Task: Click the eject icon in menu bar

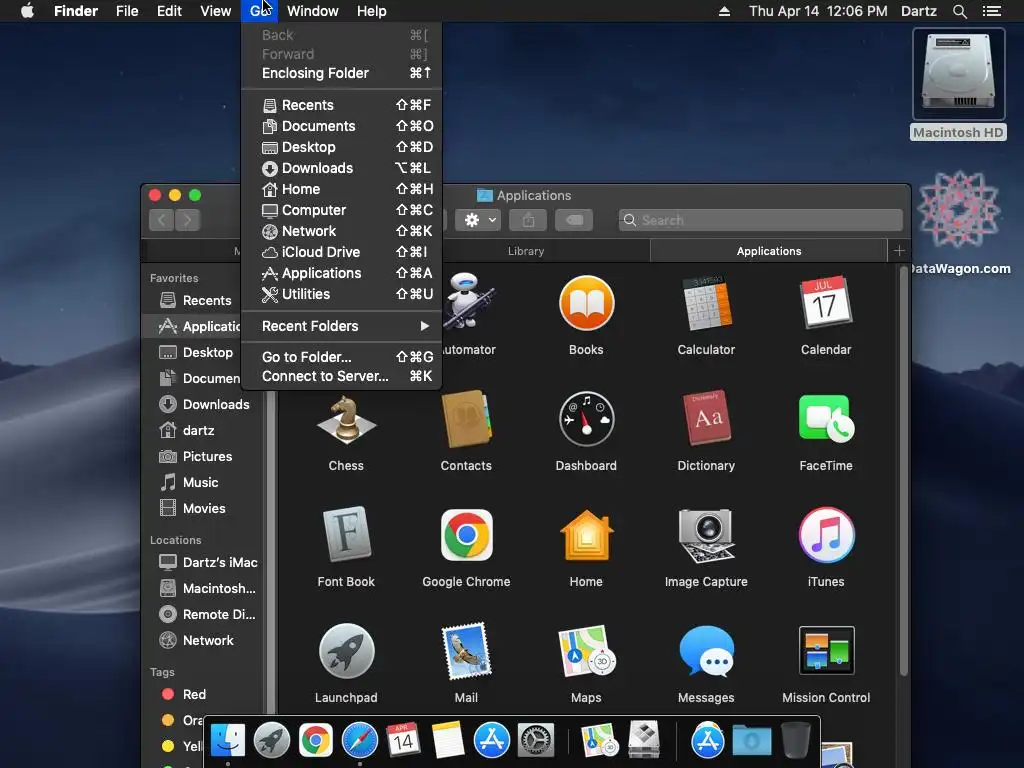Action: point(724,11)
